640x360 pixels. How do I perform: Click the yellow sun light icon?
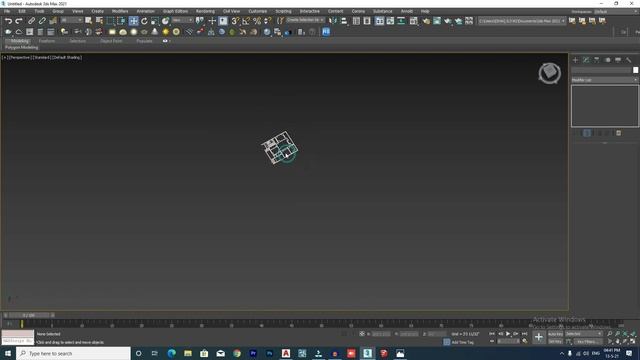(165, 32)
